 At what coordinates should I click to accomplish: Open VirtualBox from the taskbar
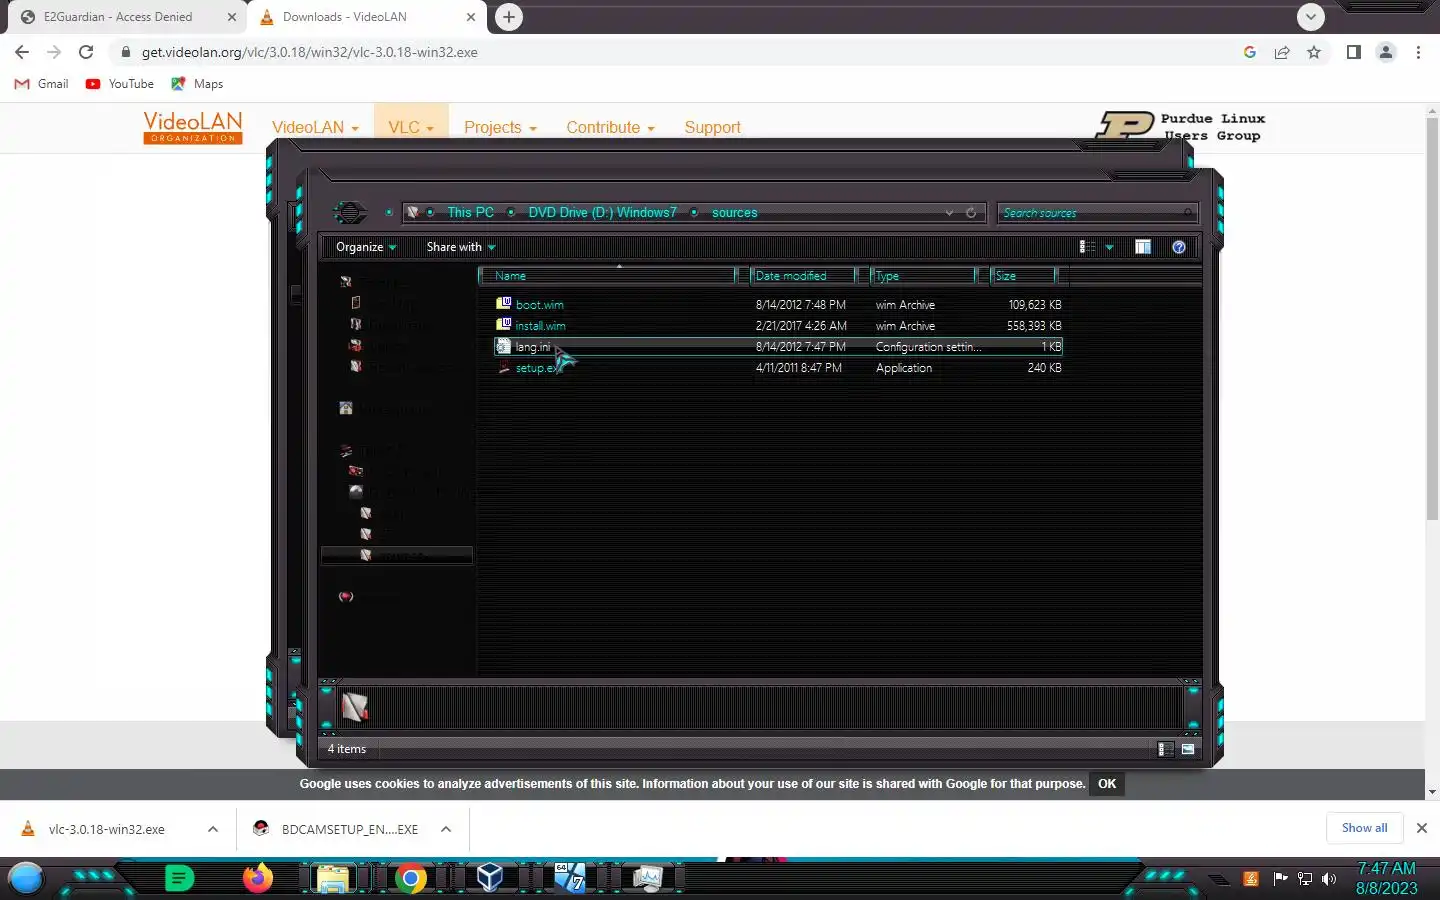[489, 879]
